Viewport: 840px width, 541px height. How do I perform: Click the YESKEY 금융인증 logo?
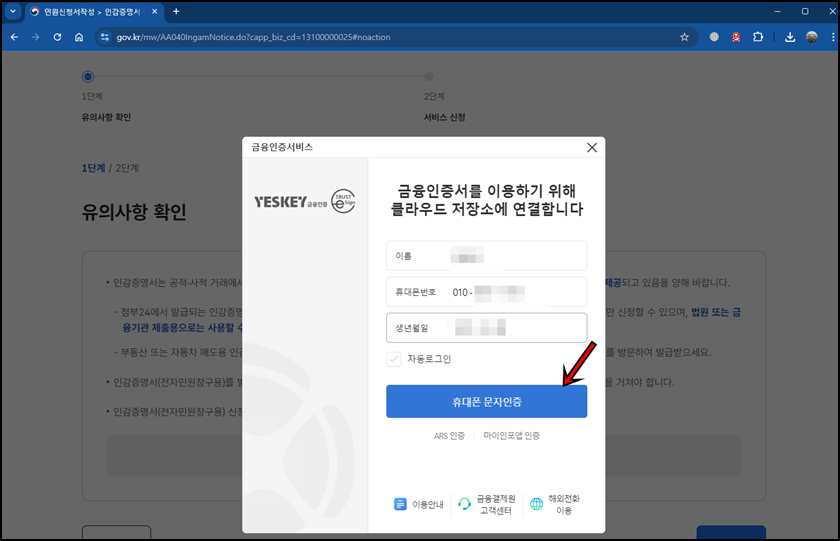[290, 202]
